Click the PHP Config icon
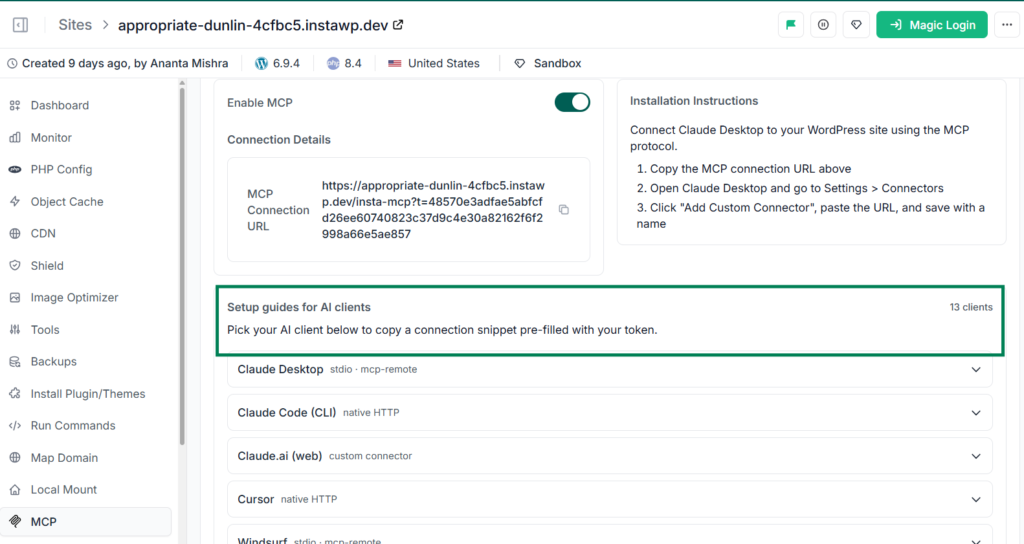Image resolution: width=1024 pixels, height=544 pixels. pos(15,169)
